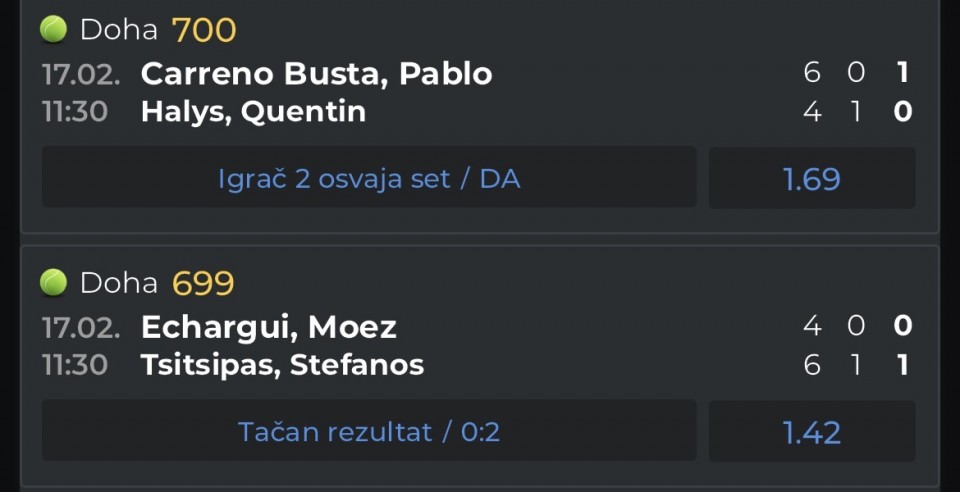Click the Tačan rezultat / 0:2 bet

click(369, 432)
